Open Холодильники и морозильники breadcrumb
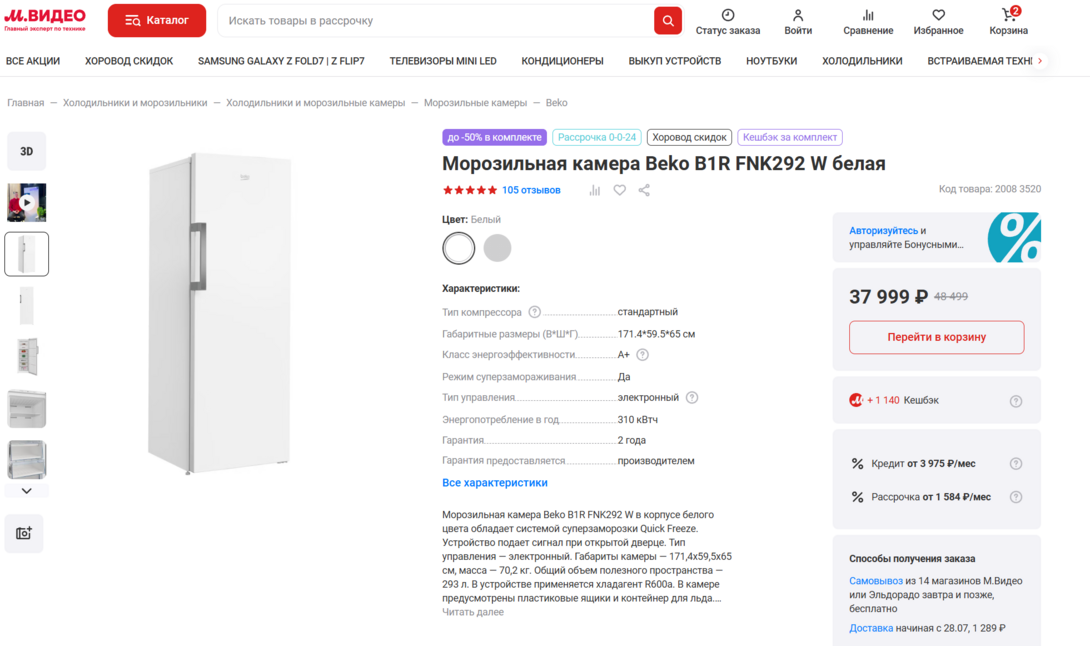This screenshot has width=1090, height=646. pos(135,103)
